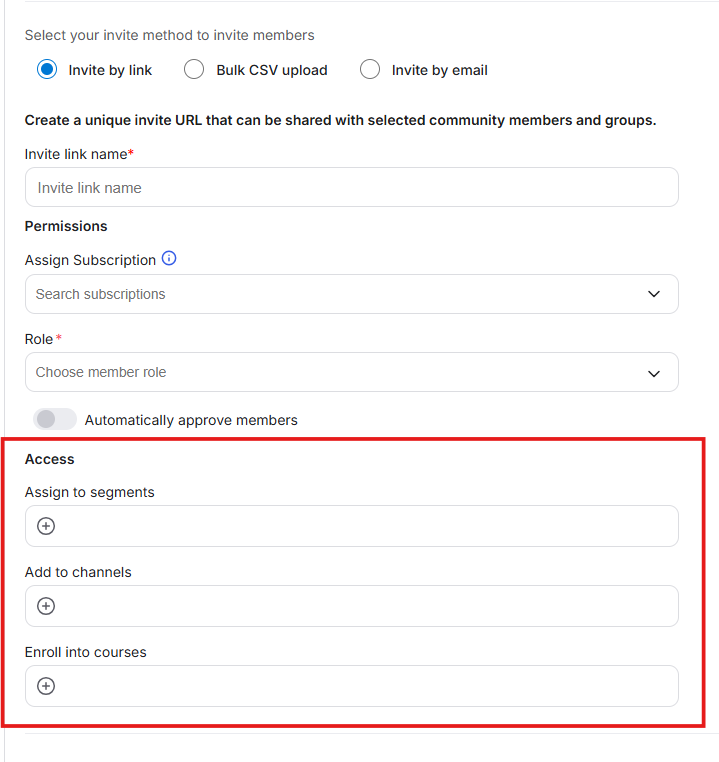
Task: Click the plus icon under Assign to segments
Action: click(46, 526)
